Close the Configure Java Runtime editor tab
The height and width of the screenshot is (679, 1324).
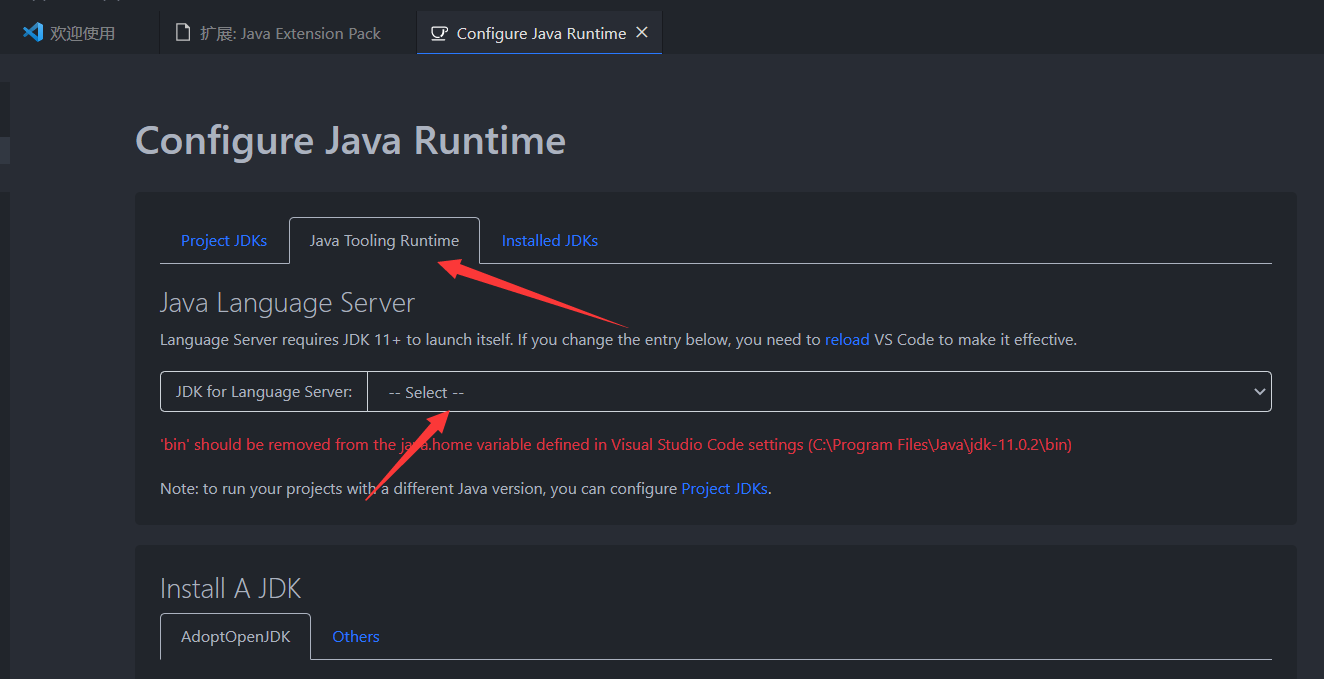(x=642, y=32)
